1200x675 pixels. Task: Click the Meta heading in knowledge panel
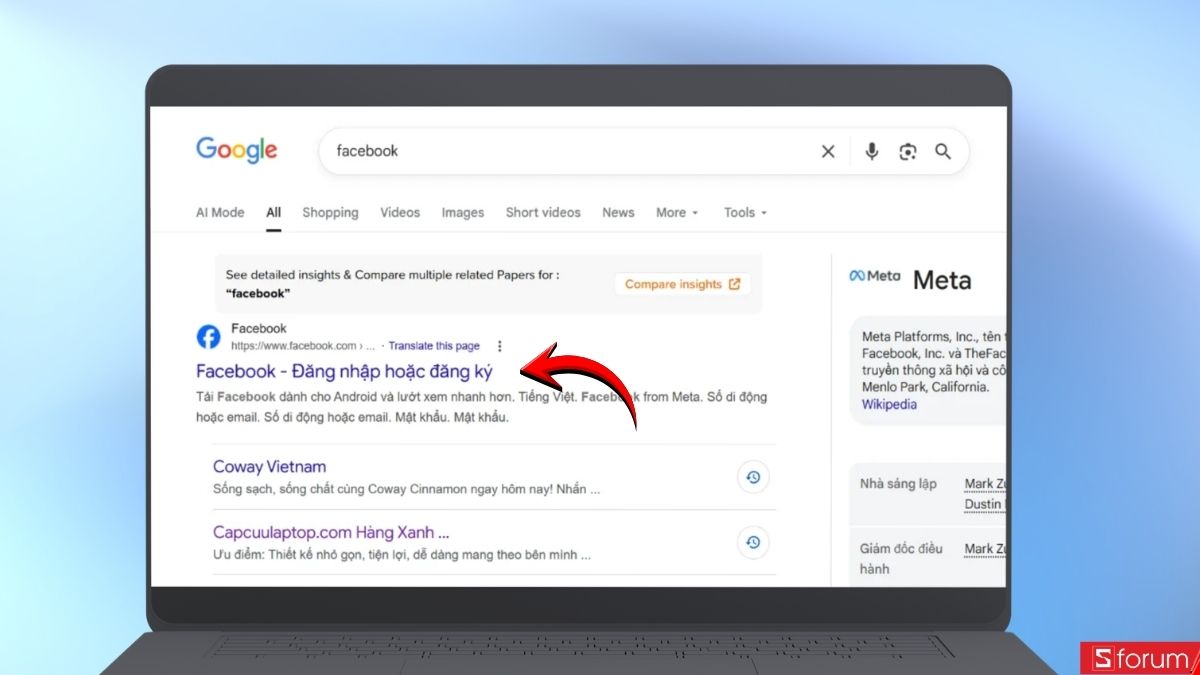click(x=942, y=280)
